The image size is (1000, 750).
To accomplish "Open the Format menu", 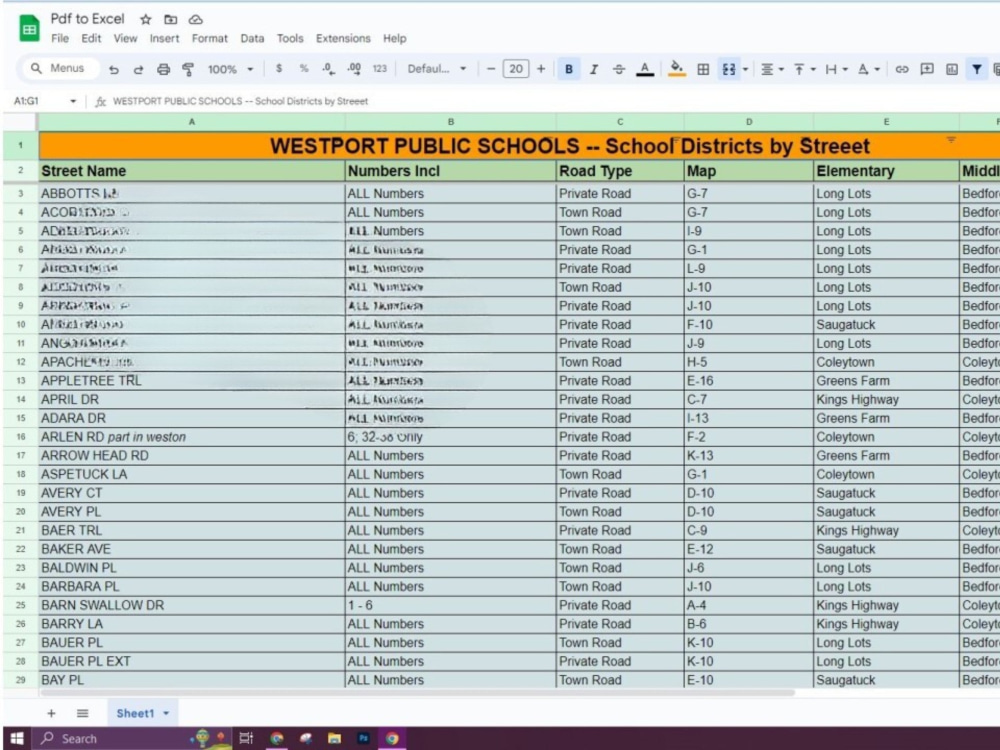I will pyautogui.click(x=210, y=38).
